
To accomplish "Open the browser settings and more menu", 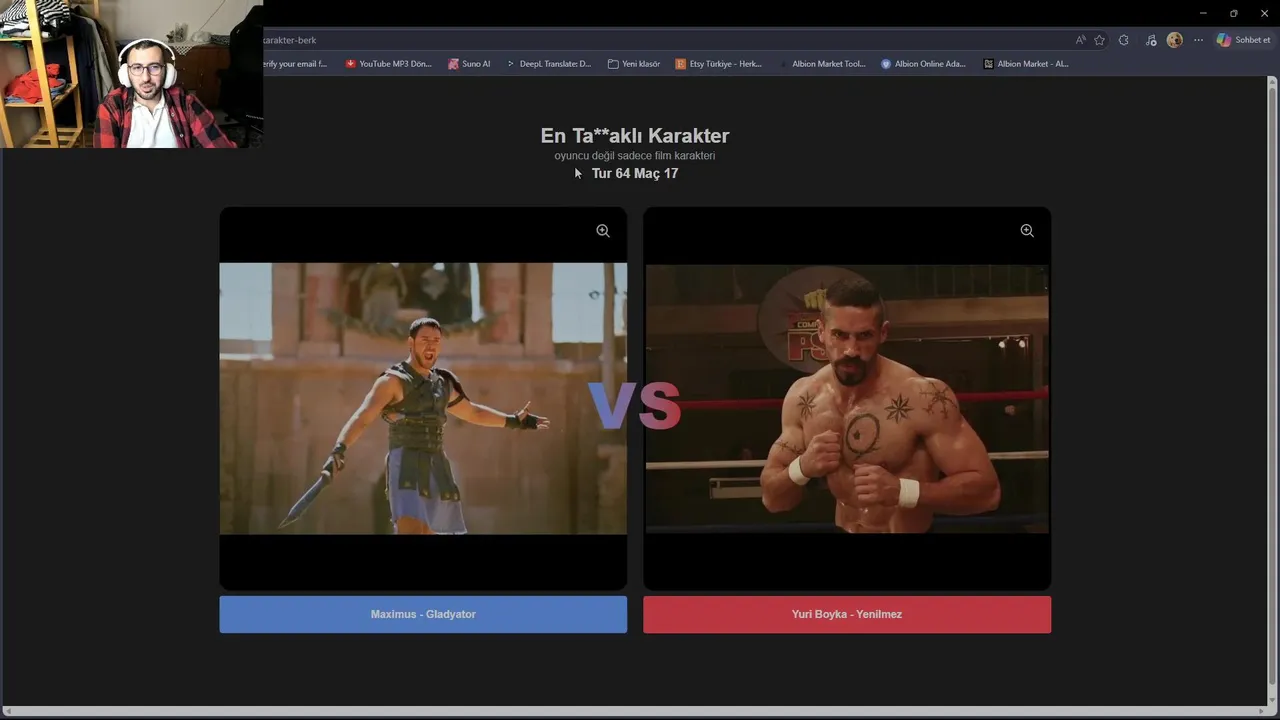I will pyautogui.click(x=1198, y=40).
